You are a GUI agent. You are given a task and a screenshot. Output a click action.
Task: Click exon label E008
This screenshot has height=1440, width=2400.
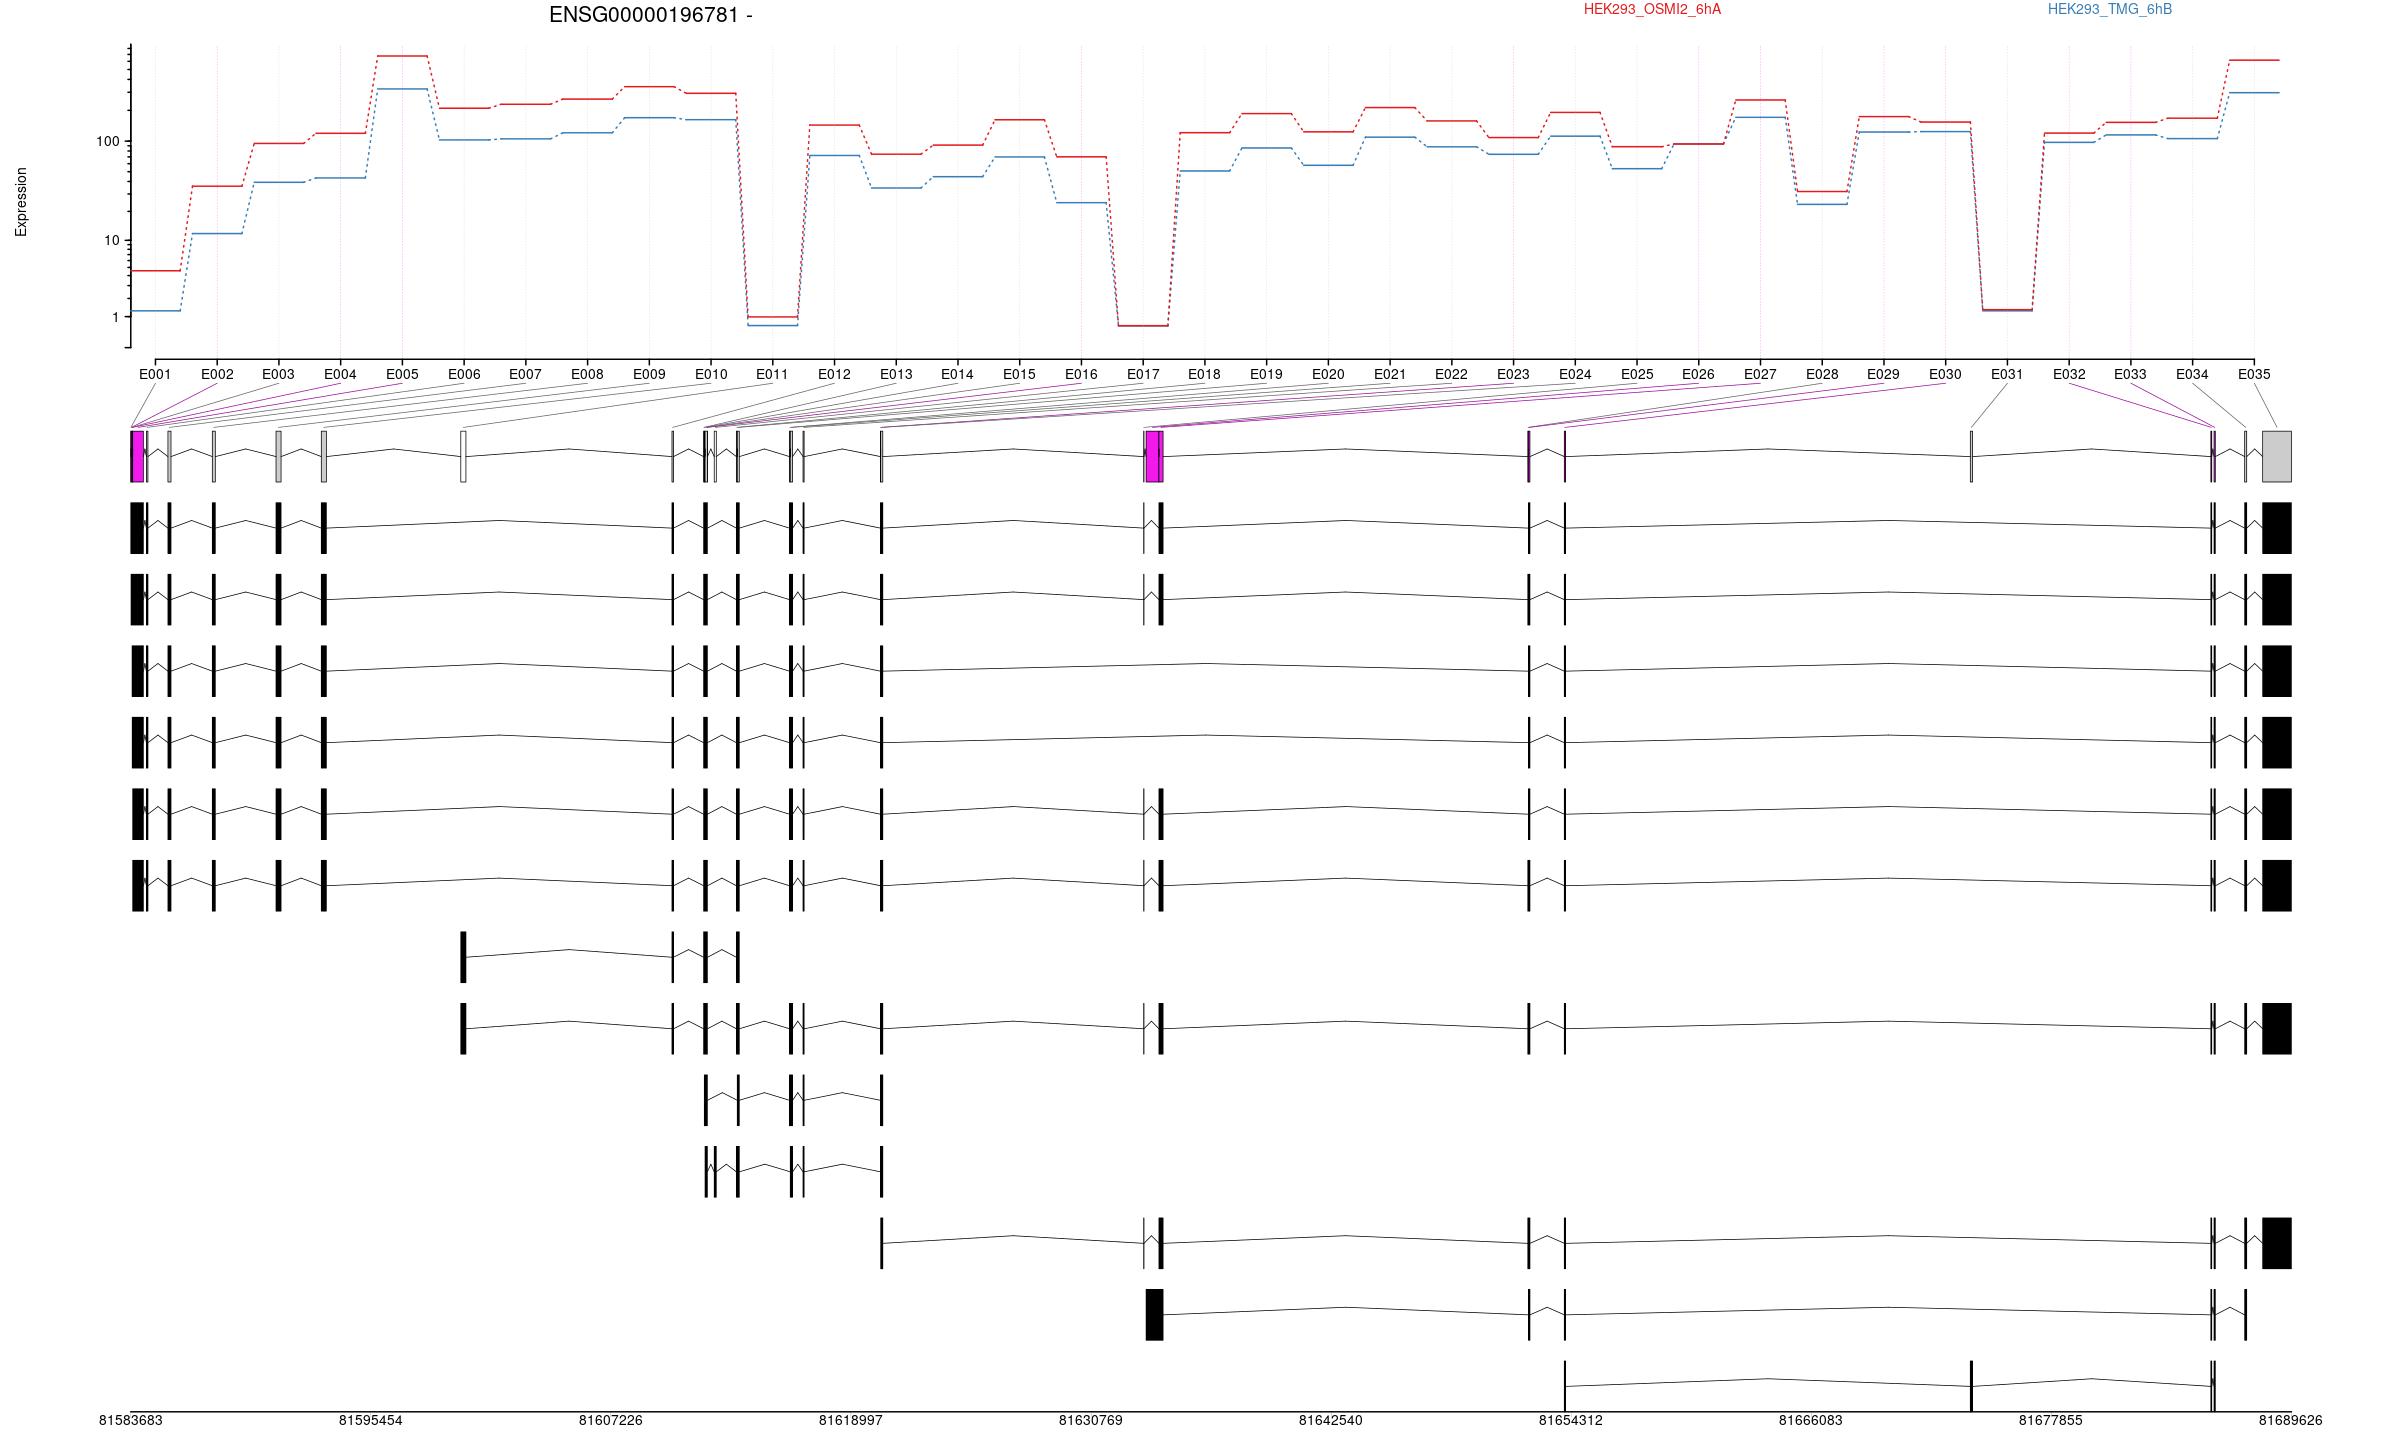point(587,375)
